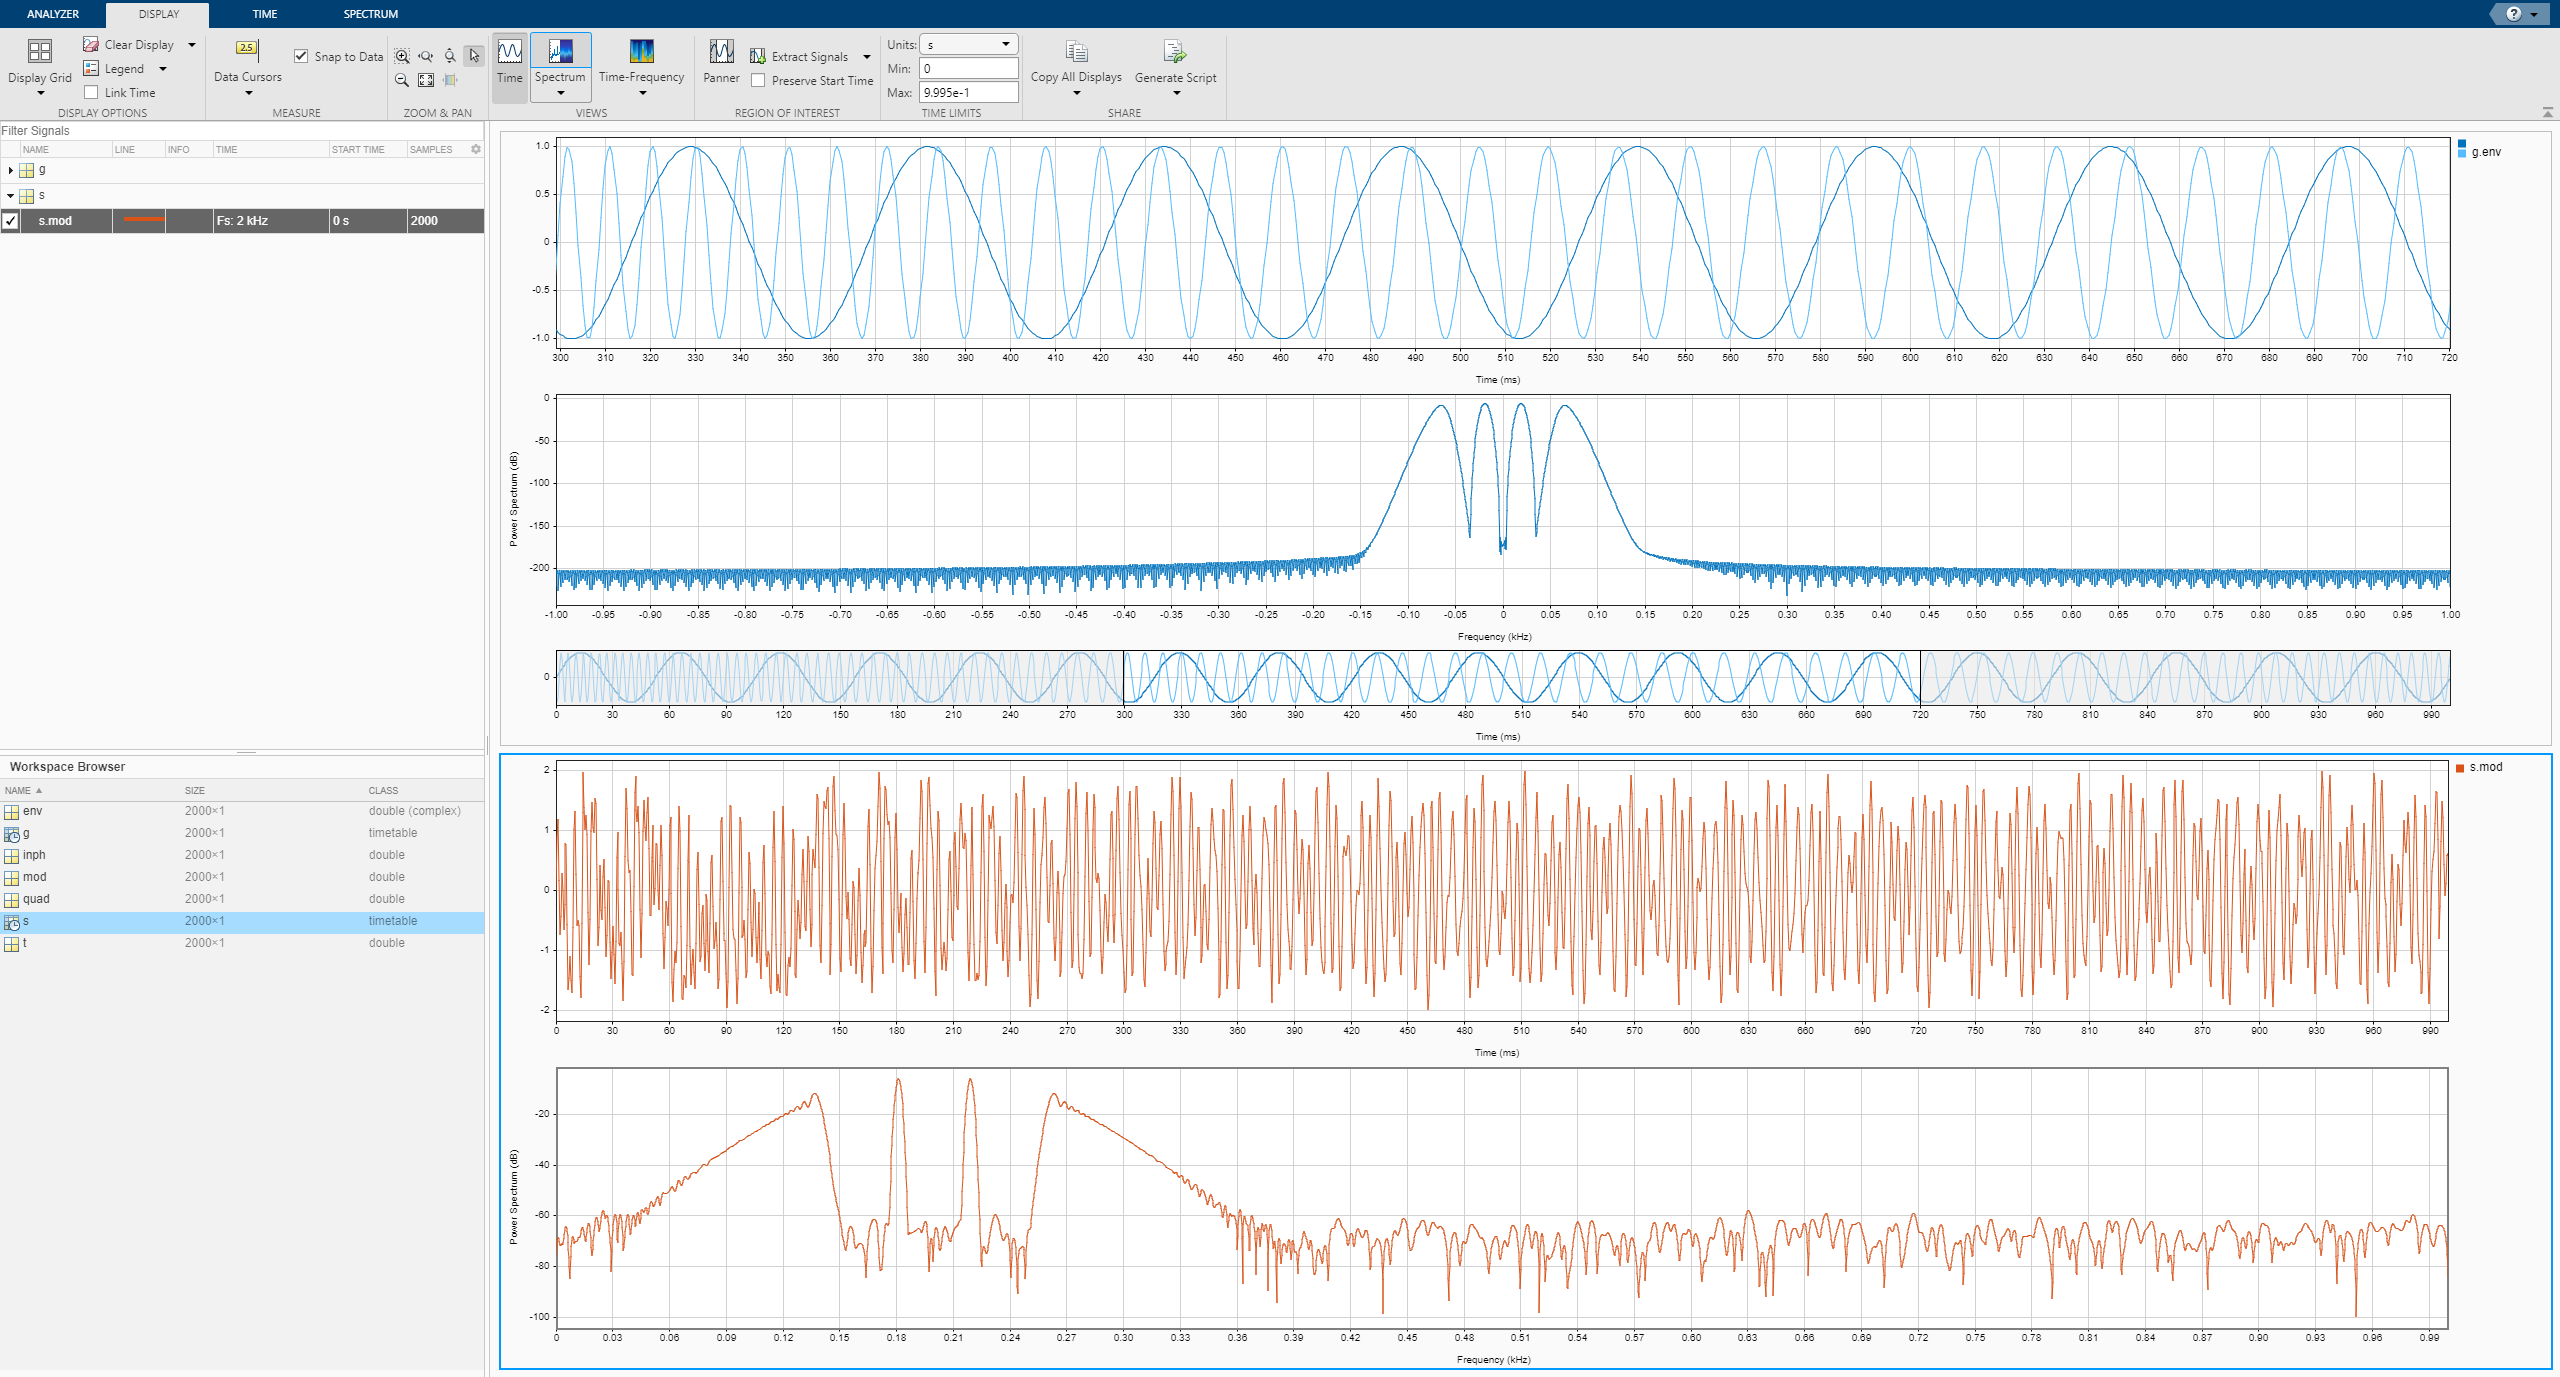The image size is (2560, 1377).
Task: Open the Time-Frequency view
Action: [641, 60]
